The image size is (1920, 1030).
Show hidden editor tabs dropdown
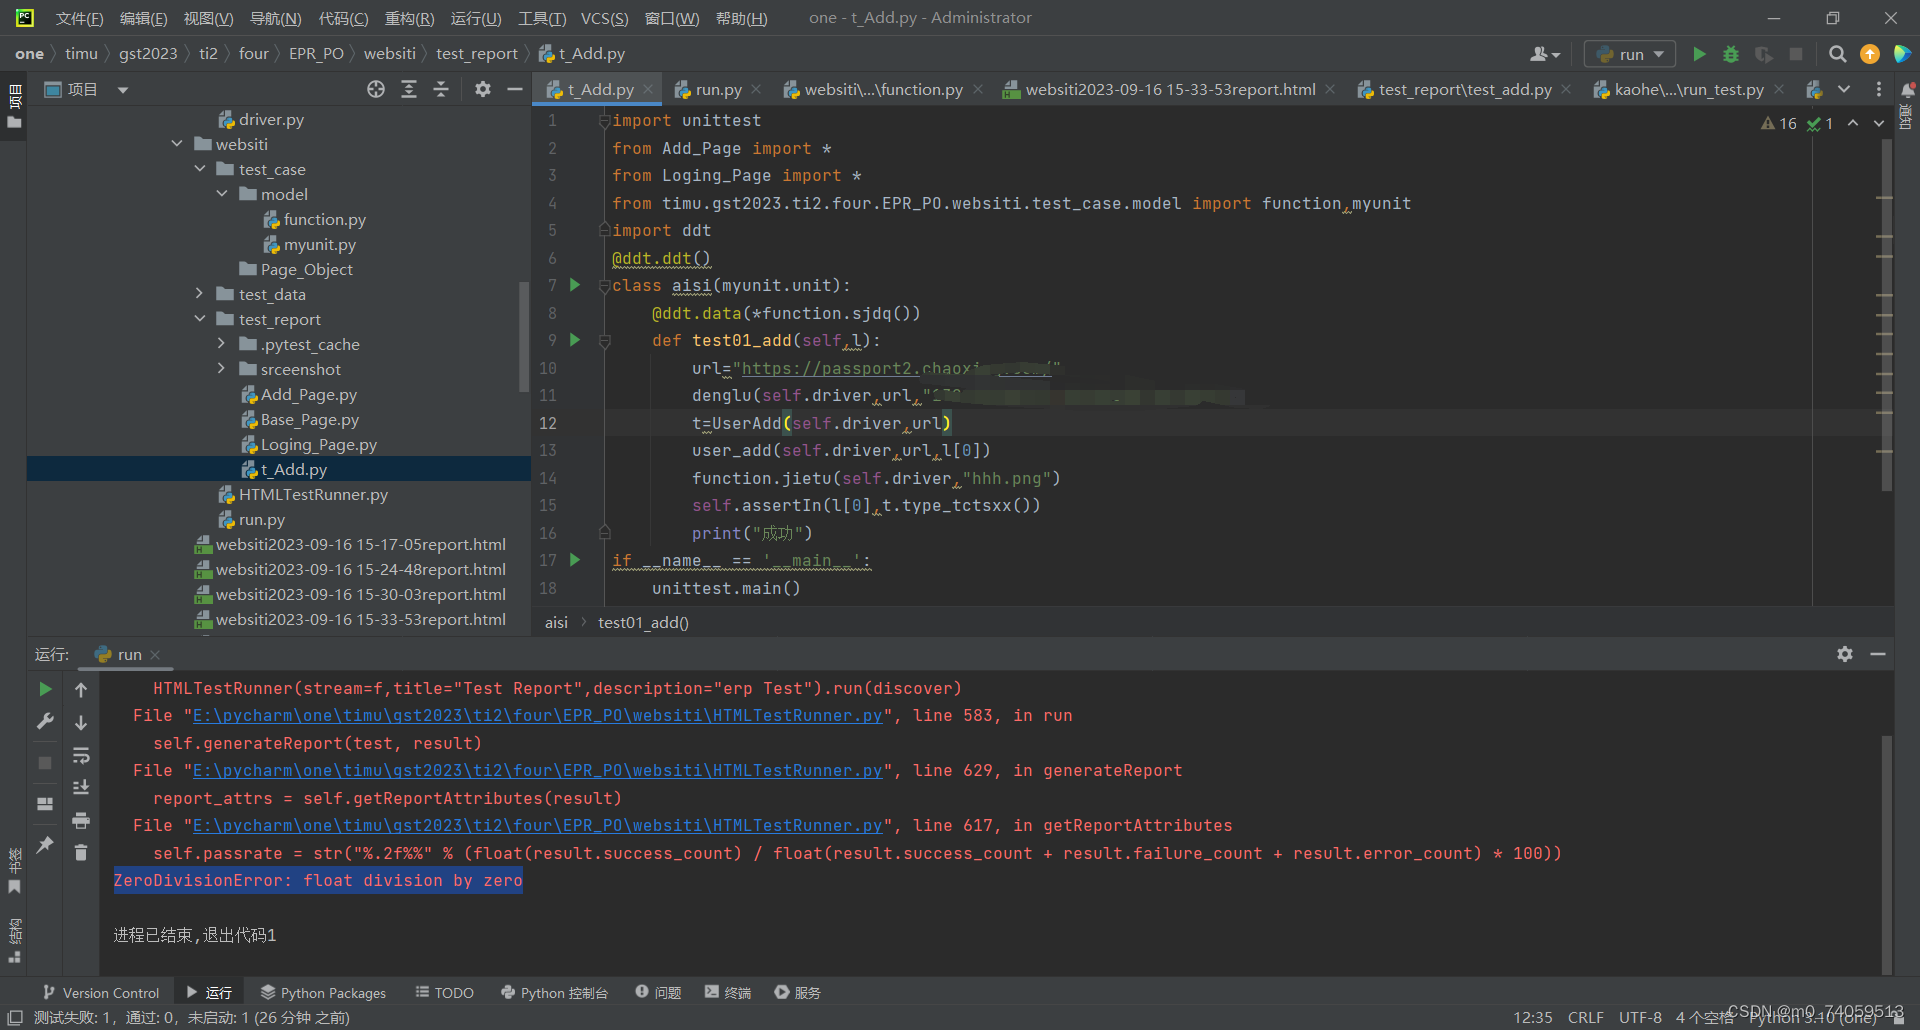point(1844,89)
